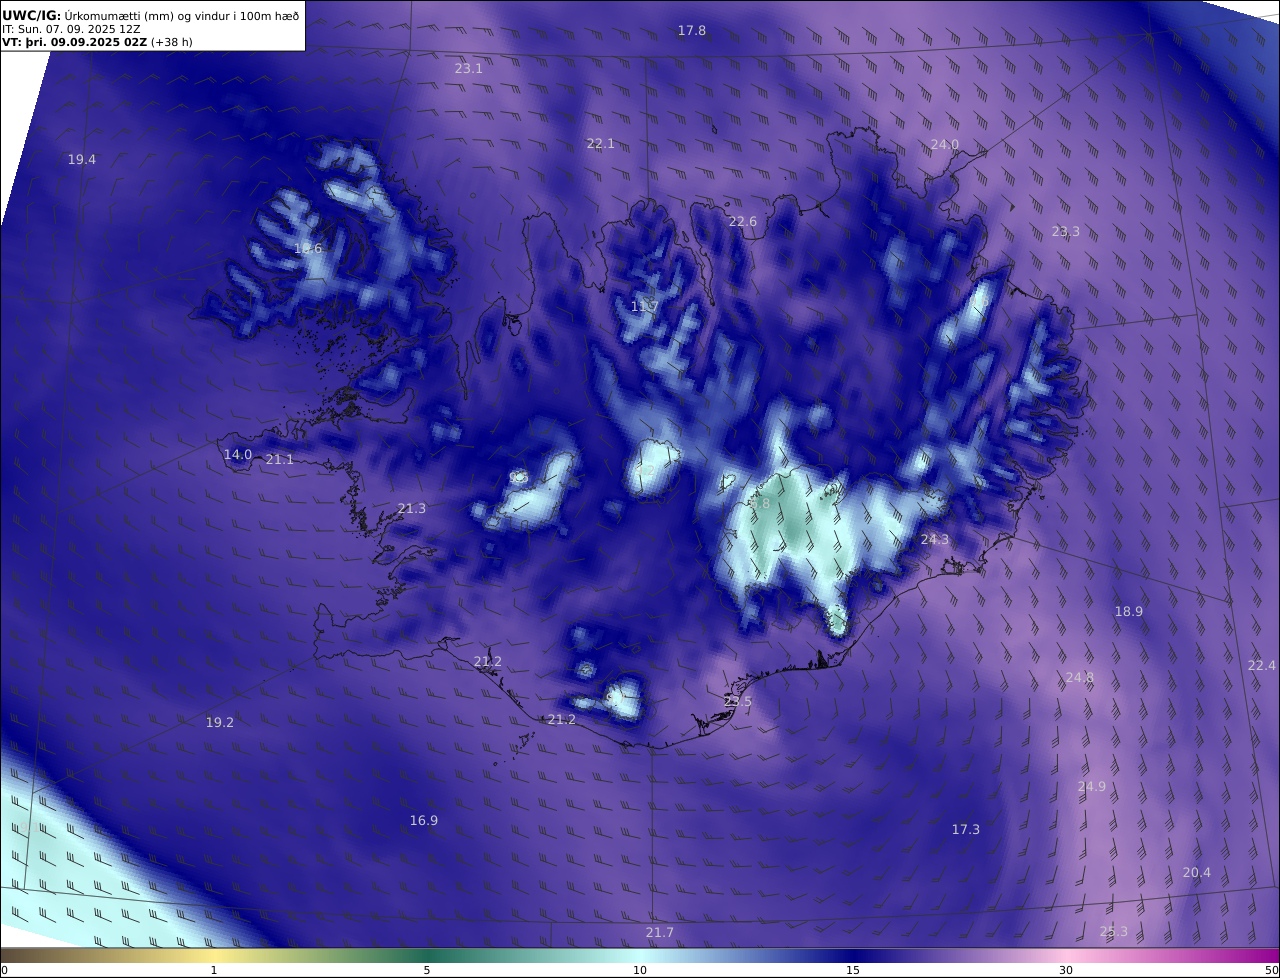Click the 30 tick on the color scale

(1066, 970)
